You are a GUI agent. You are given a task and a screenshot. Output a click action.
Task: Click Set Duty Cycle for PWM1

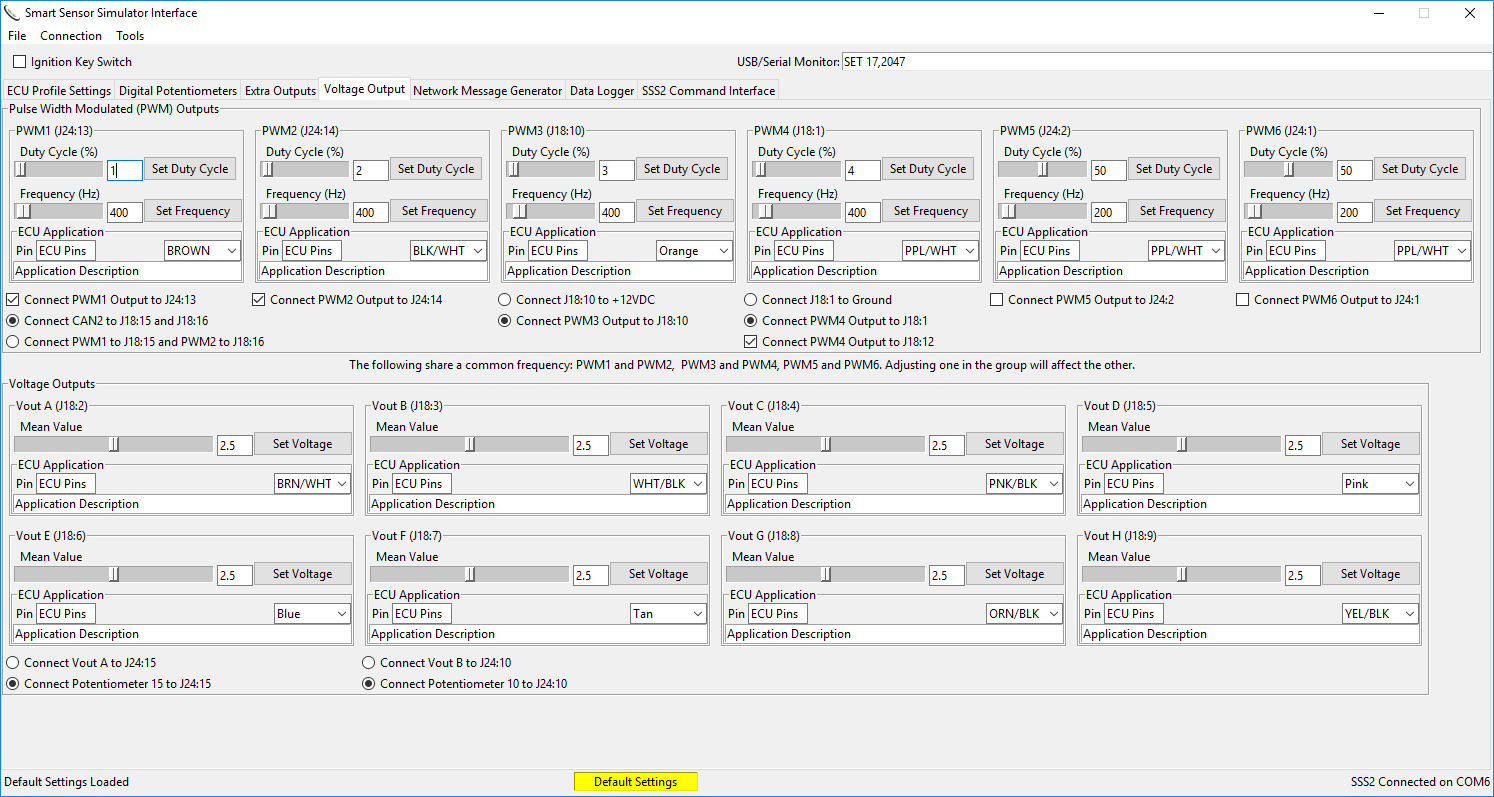point(190,169)
